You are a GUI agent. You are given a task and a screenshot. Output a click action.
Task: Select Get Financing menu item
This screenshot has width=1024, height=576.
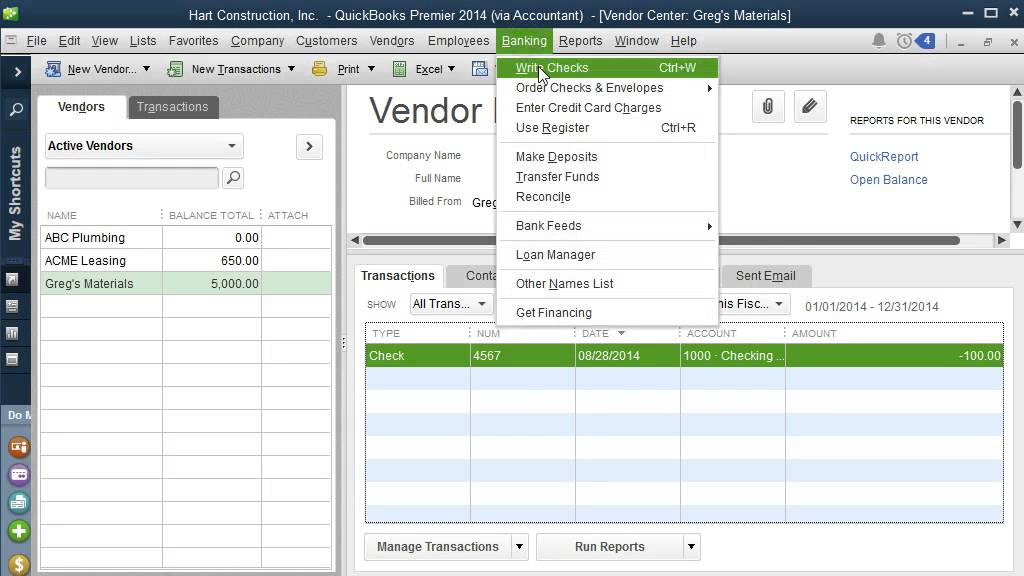[607, 313]
